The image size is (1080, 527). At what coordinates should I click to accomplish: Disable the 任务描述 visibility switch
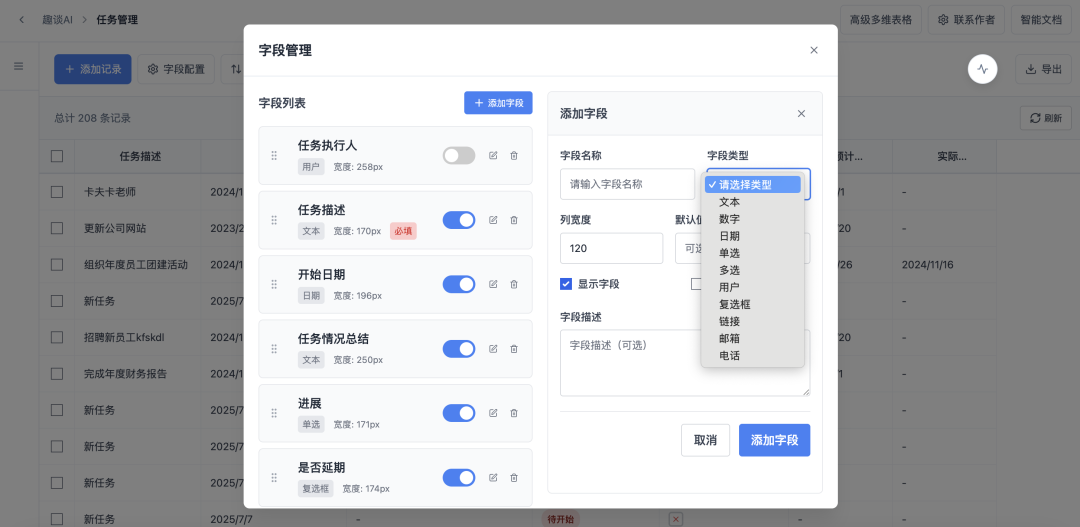(x=459, y=220)
